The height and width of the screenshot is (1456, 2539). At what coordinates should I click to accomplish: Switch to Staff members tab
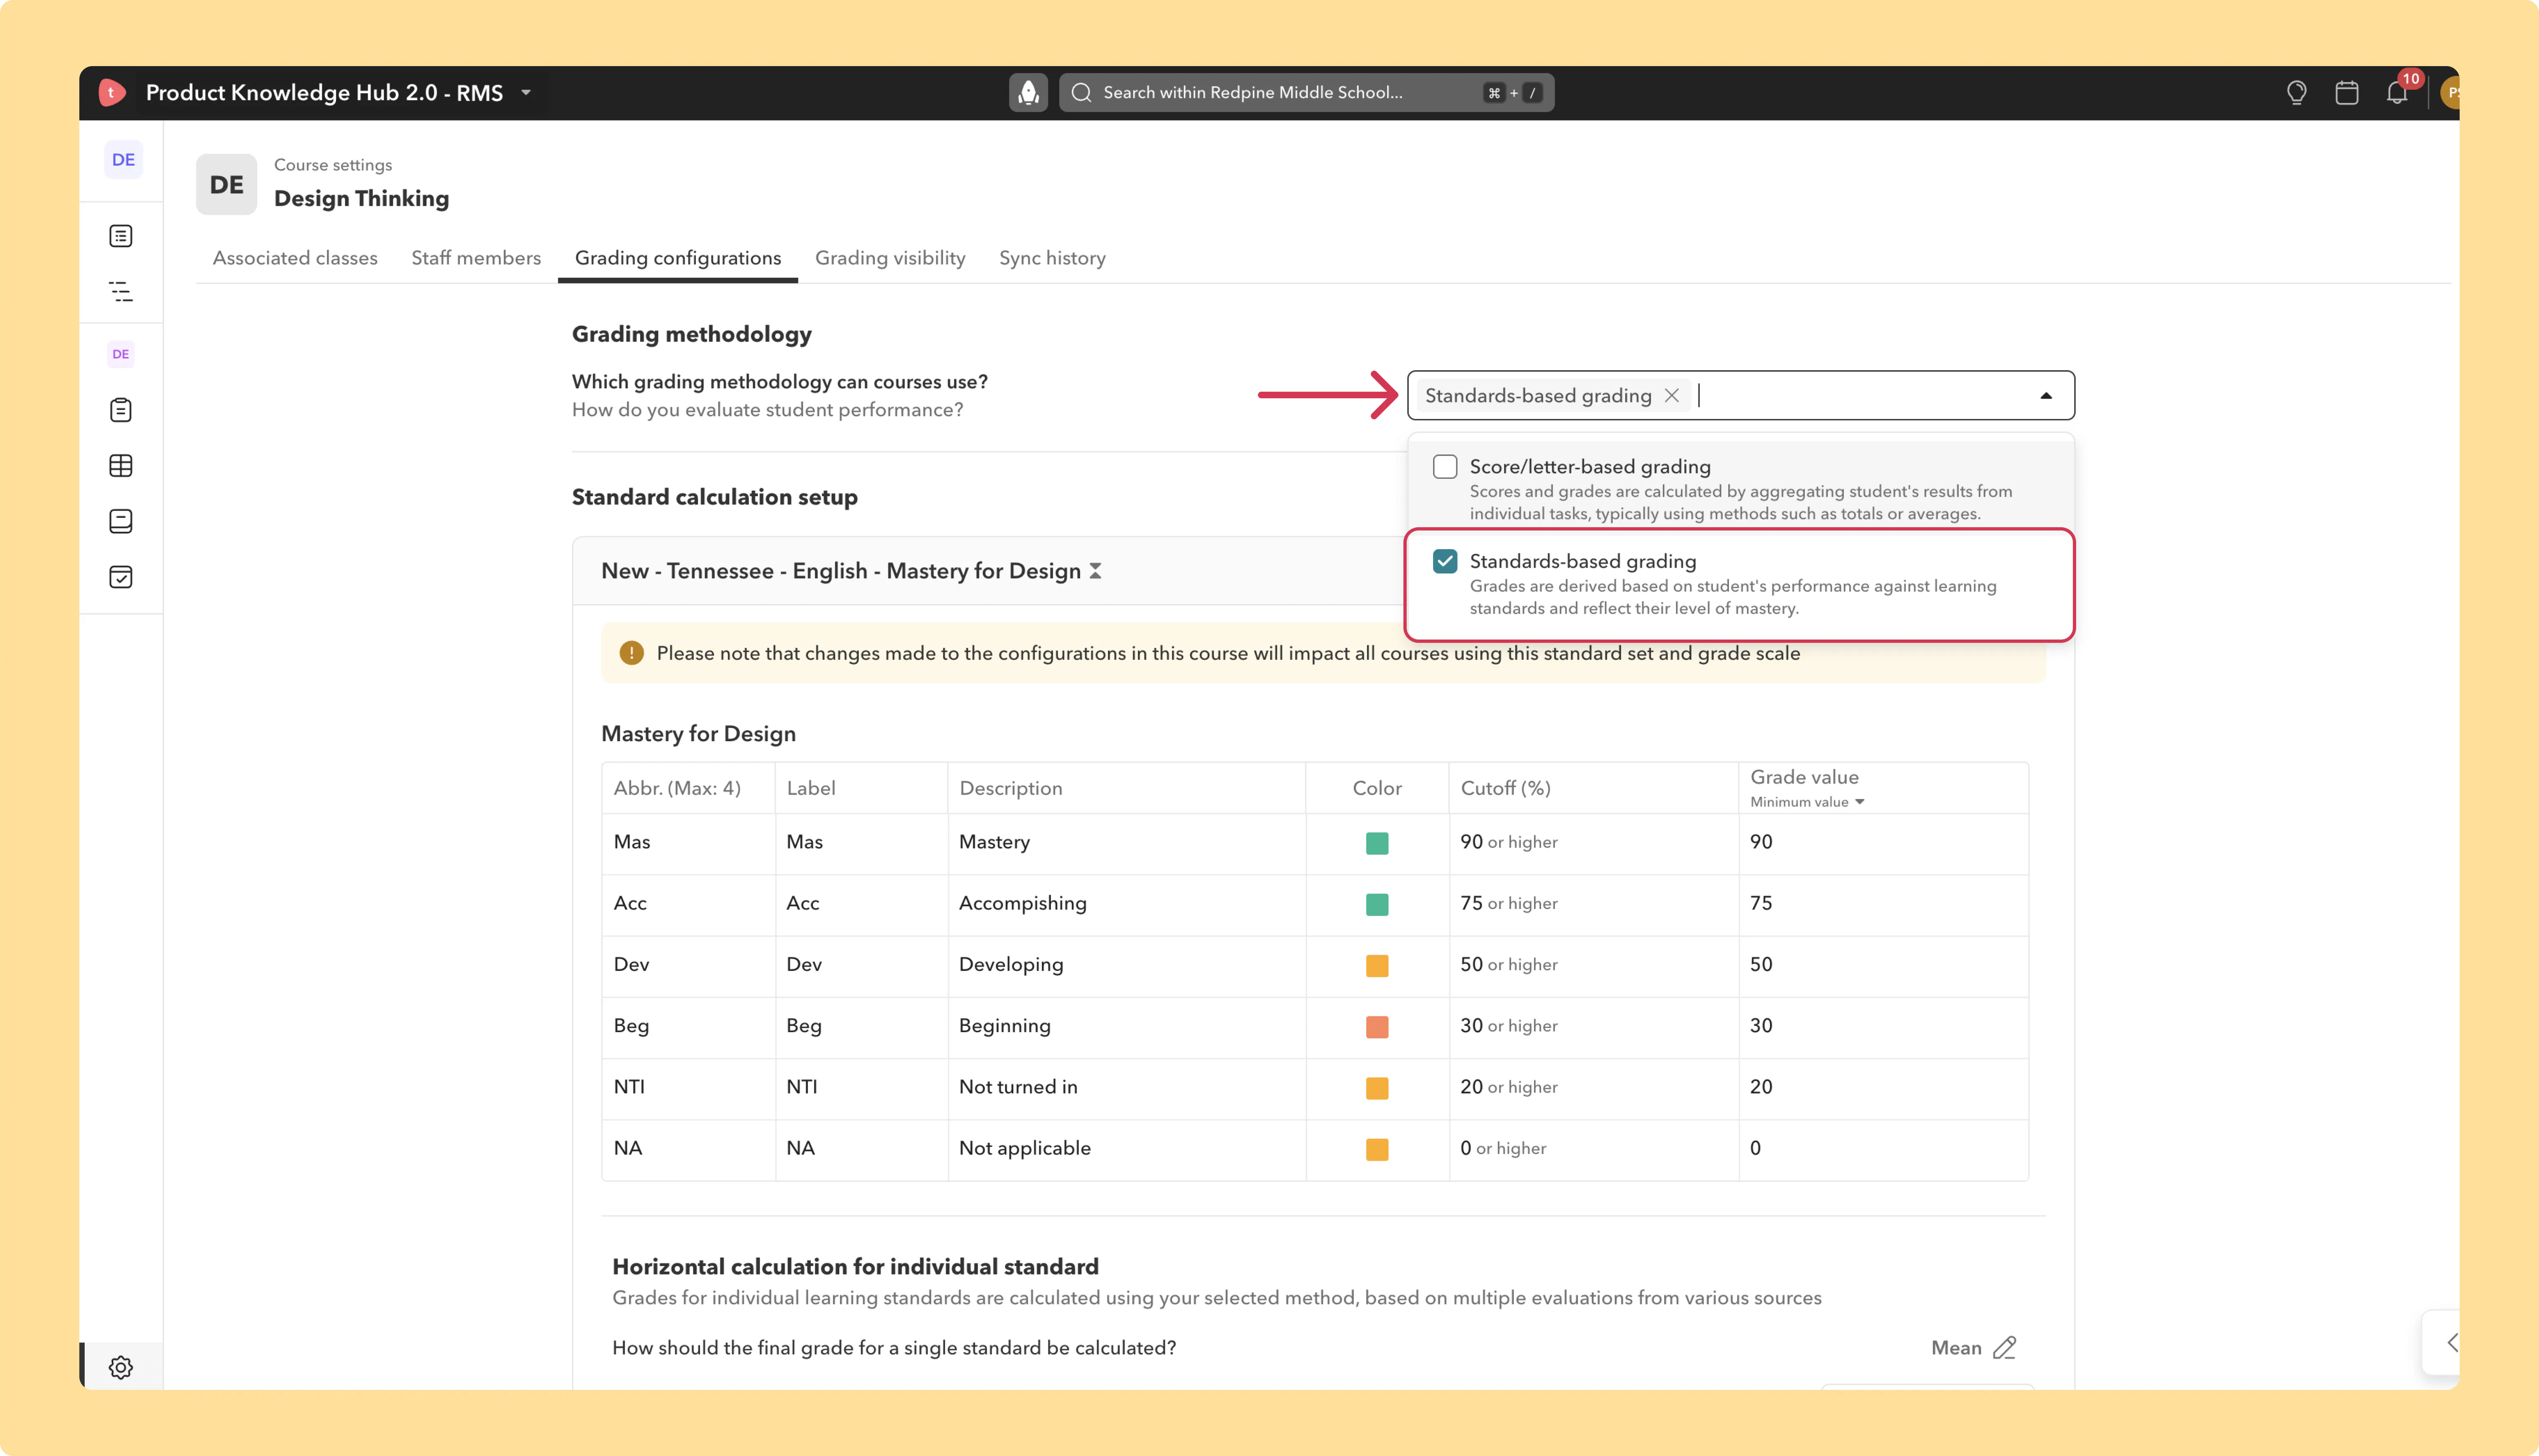click(476, 258)
